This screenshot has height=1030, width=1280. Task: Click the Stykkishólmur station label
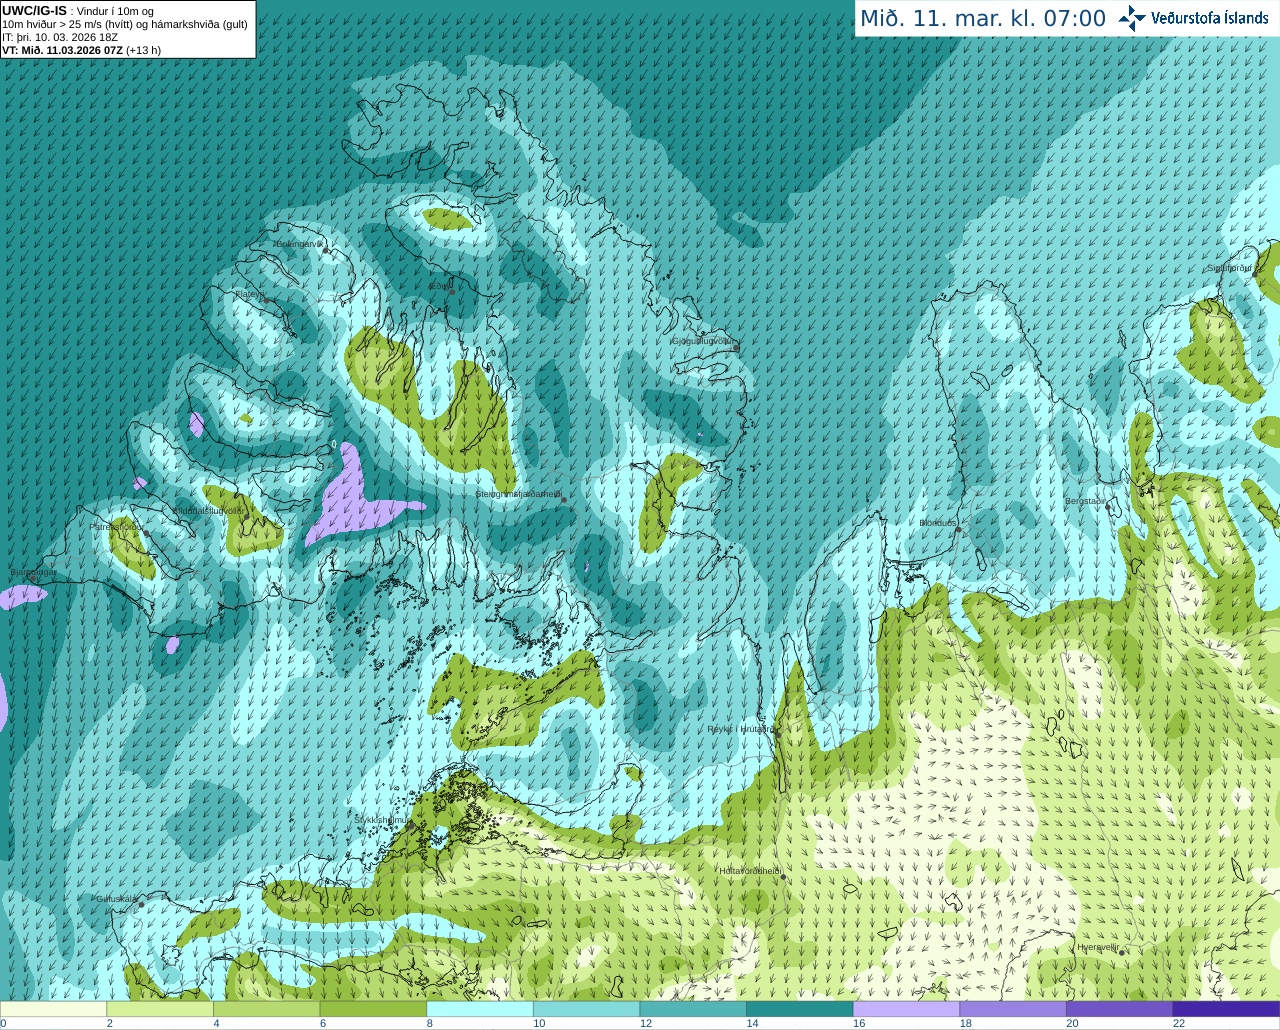click(x=381, y=820)
